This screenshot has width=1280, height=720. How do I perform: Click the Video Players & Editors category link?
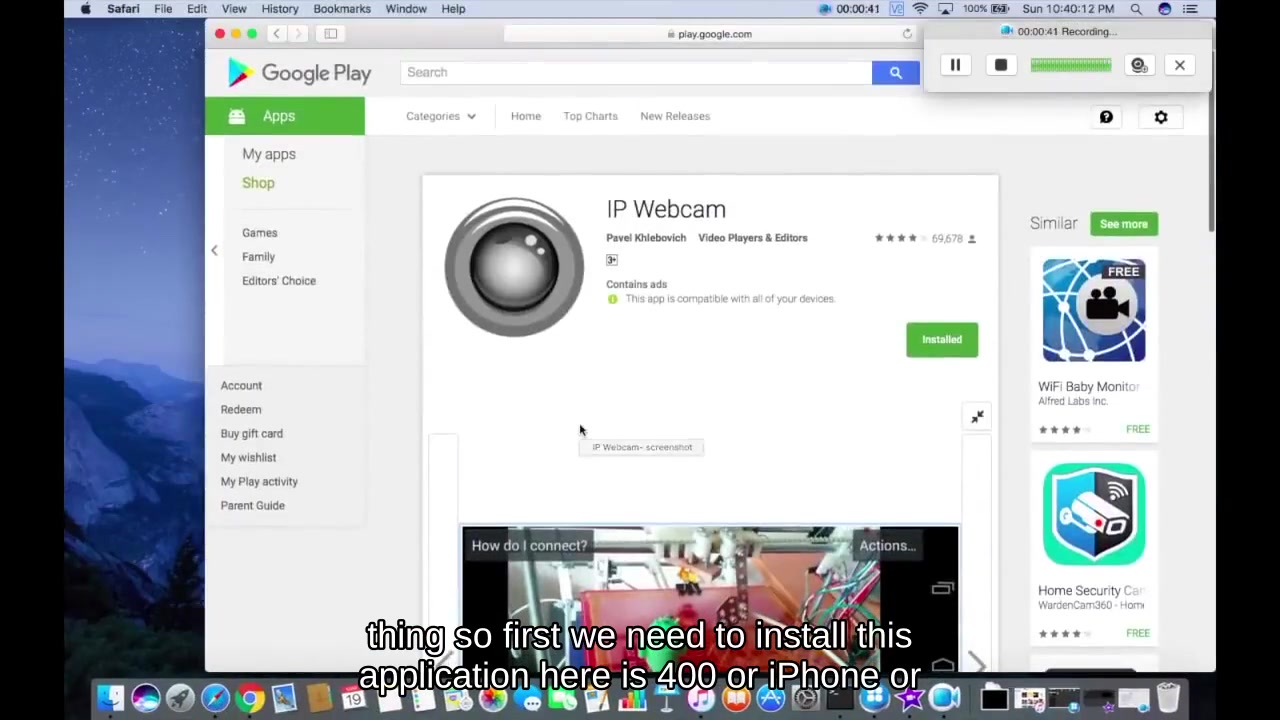753,238
